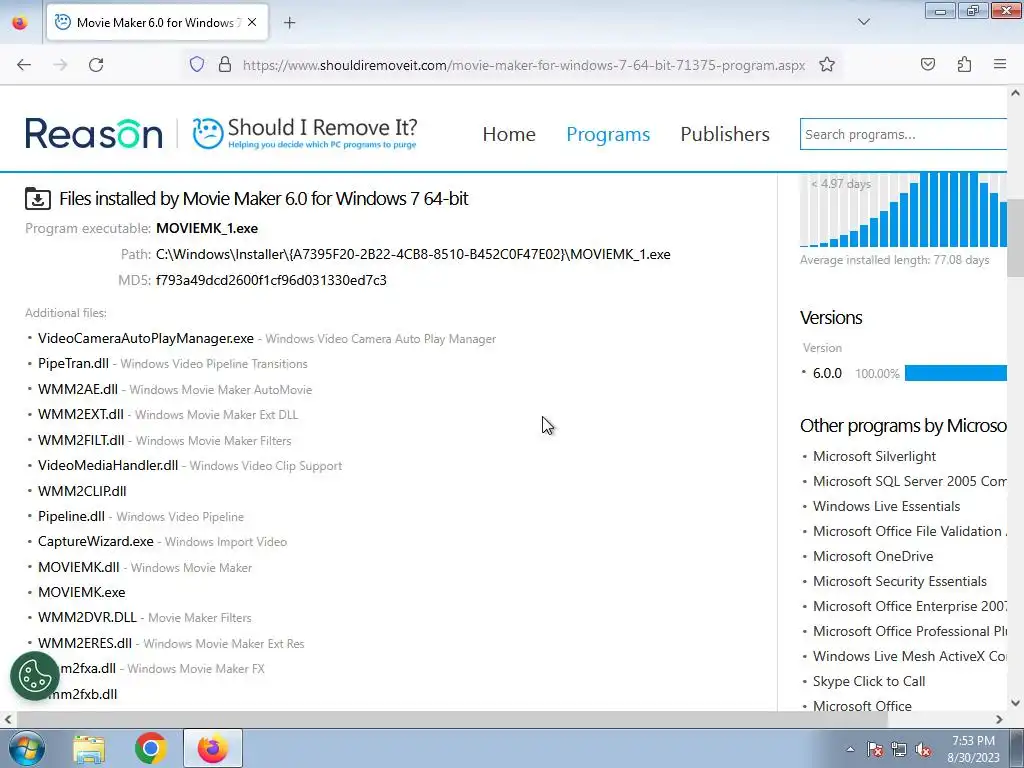1024x768 pixels.
Task: Click the files installed download icon
Action: (x=38, y=199)
